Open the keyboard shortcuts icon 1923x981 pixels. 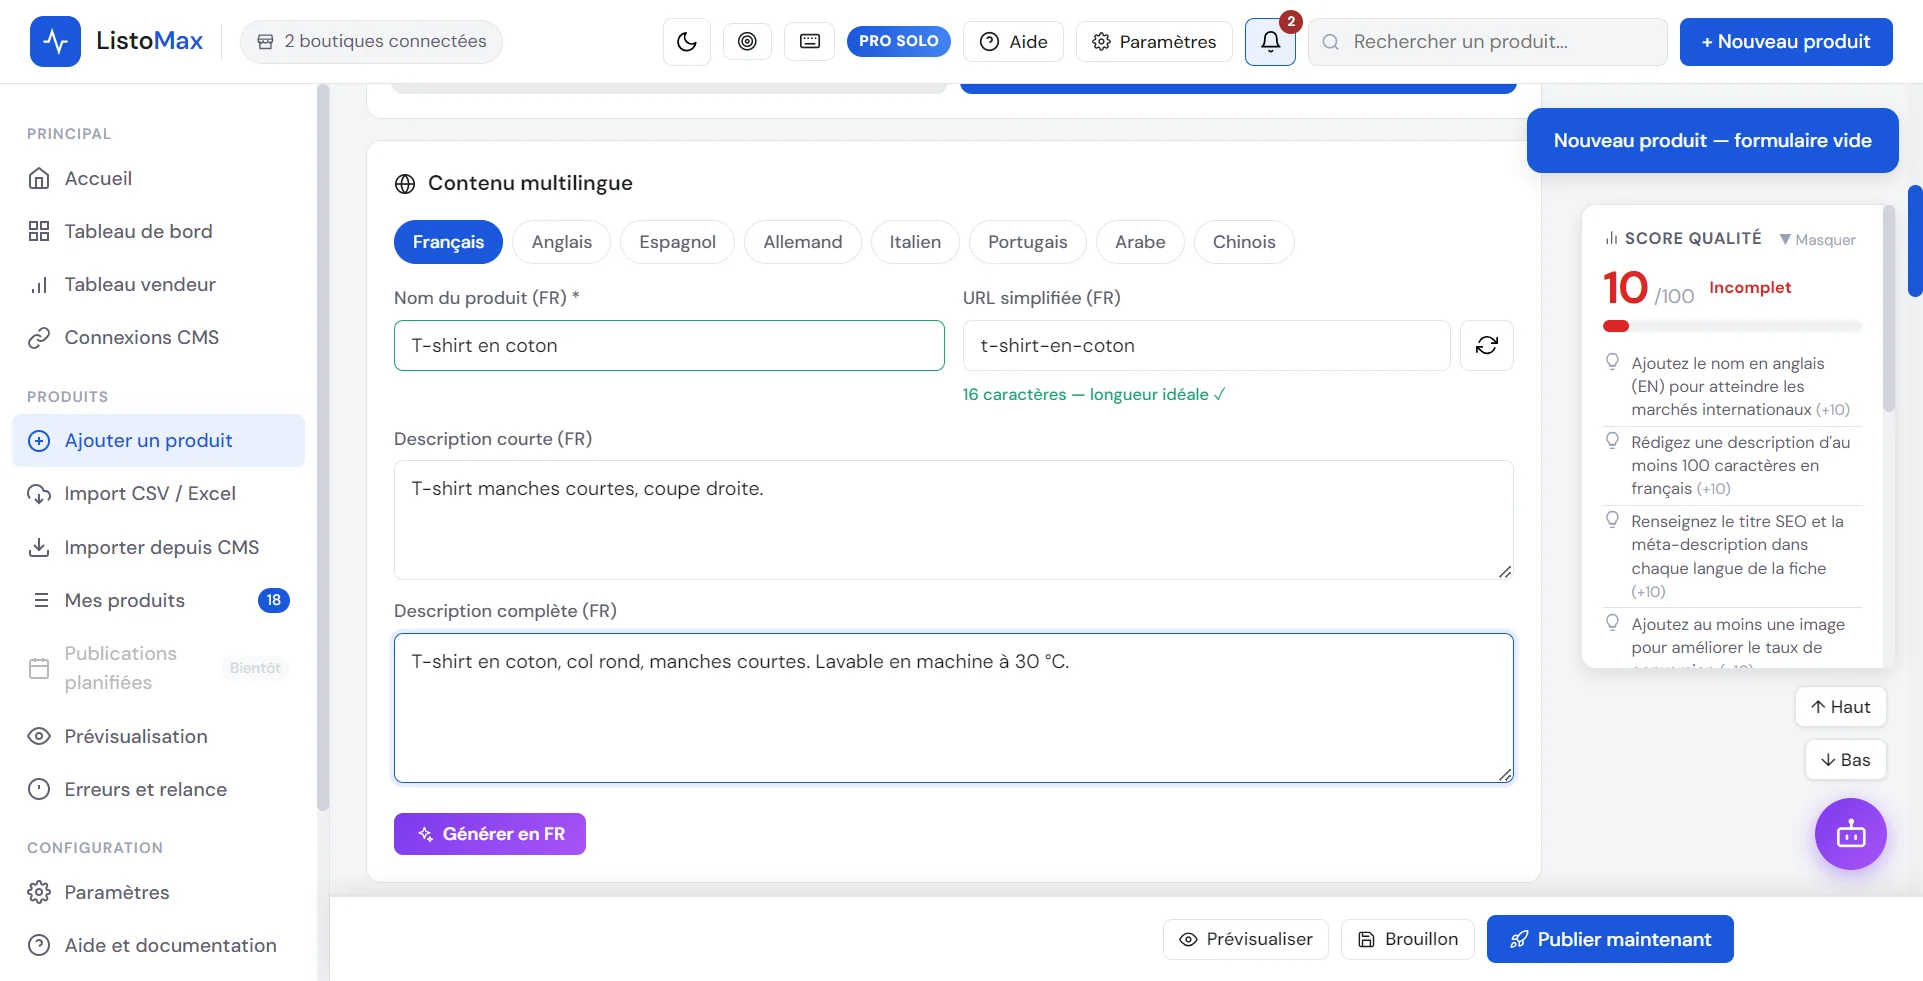click(x=810, y=41)
